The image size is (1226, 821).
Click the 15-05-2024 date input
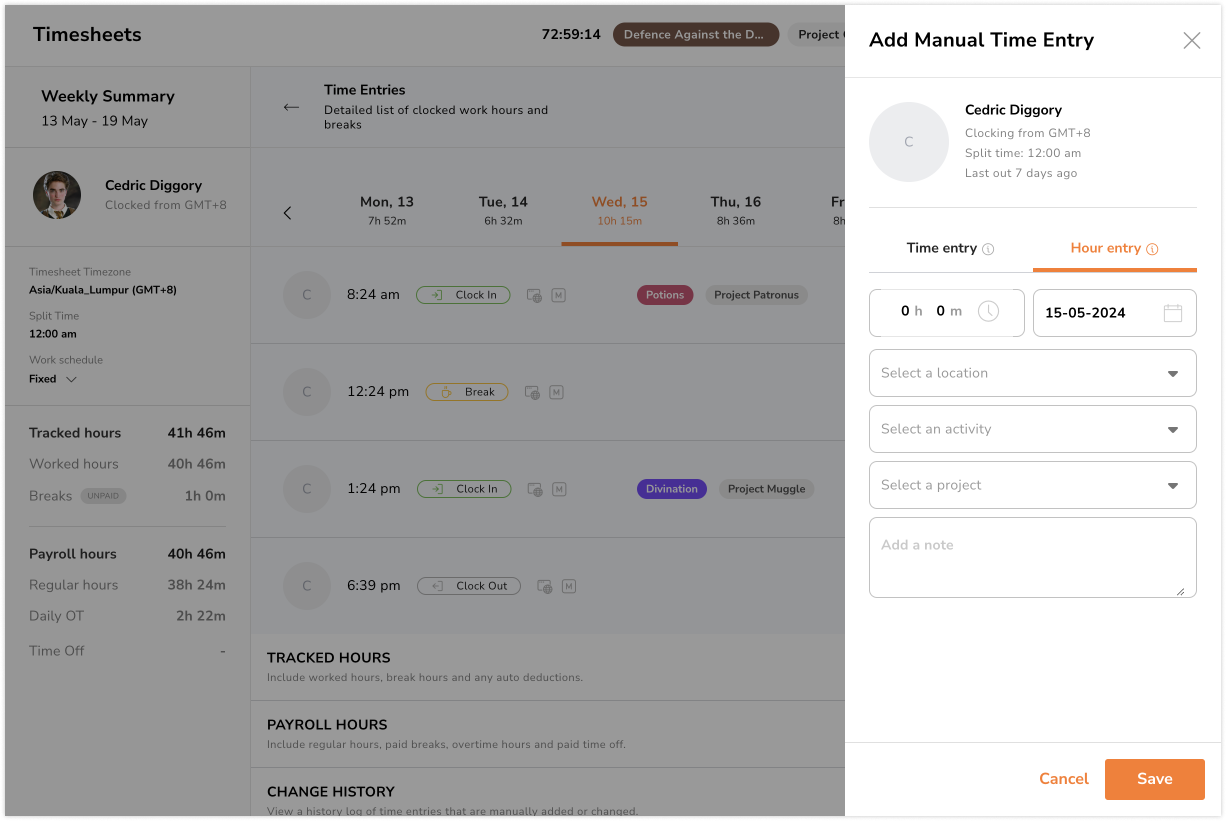pyautogui.click(x=1114, y=312)
